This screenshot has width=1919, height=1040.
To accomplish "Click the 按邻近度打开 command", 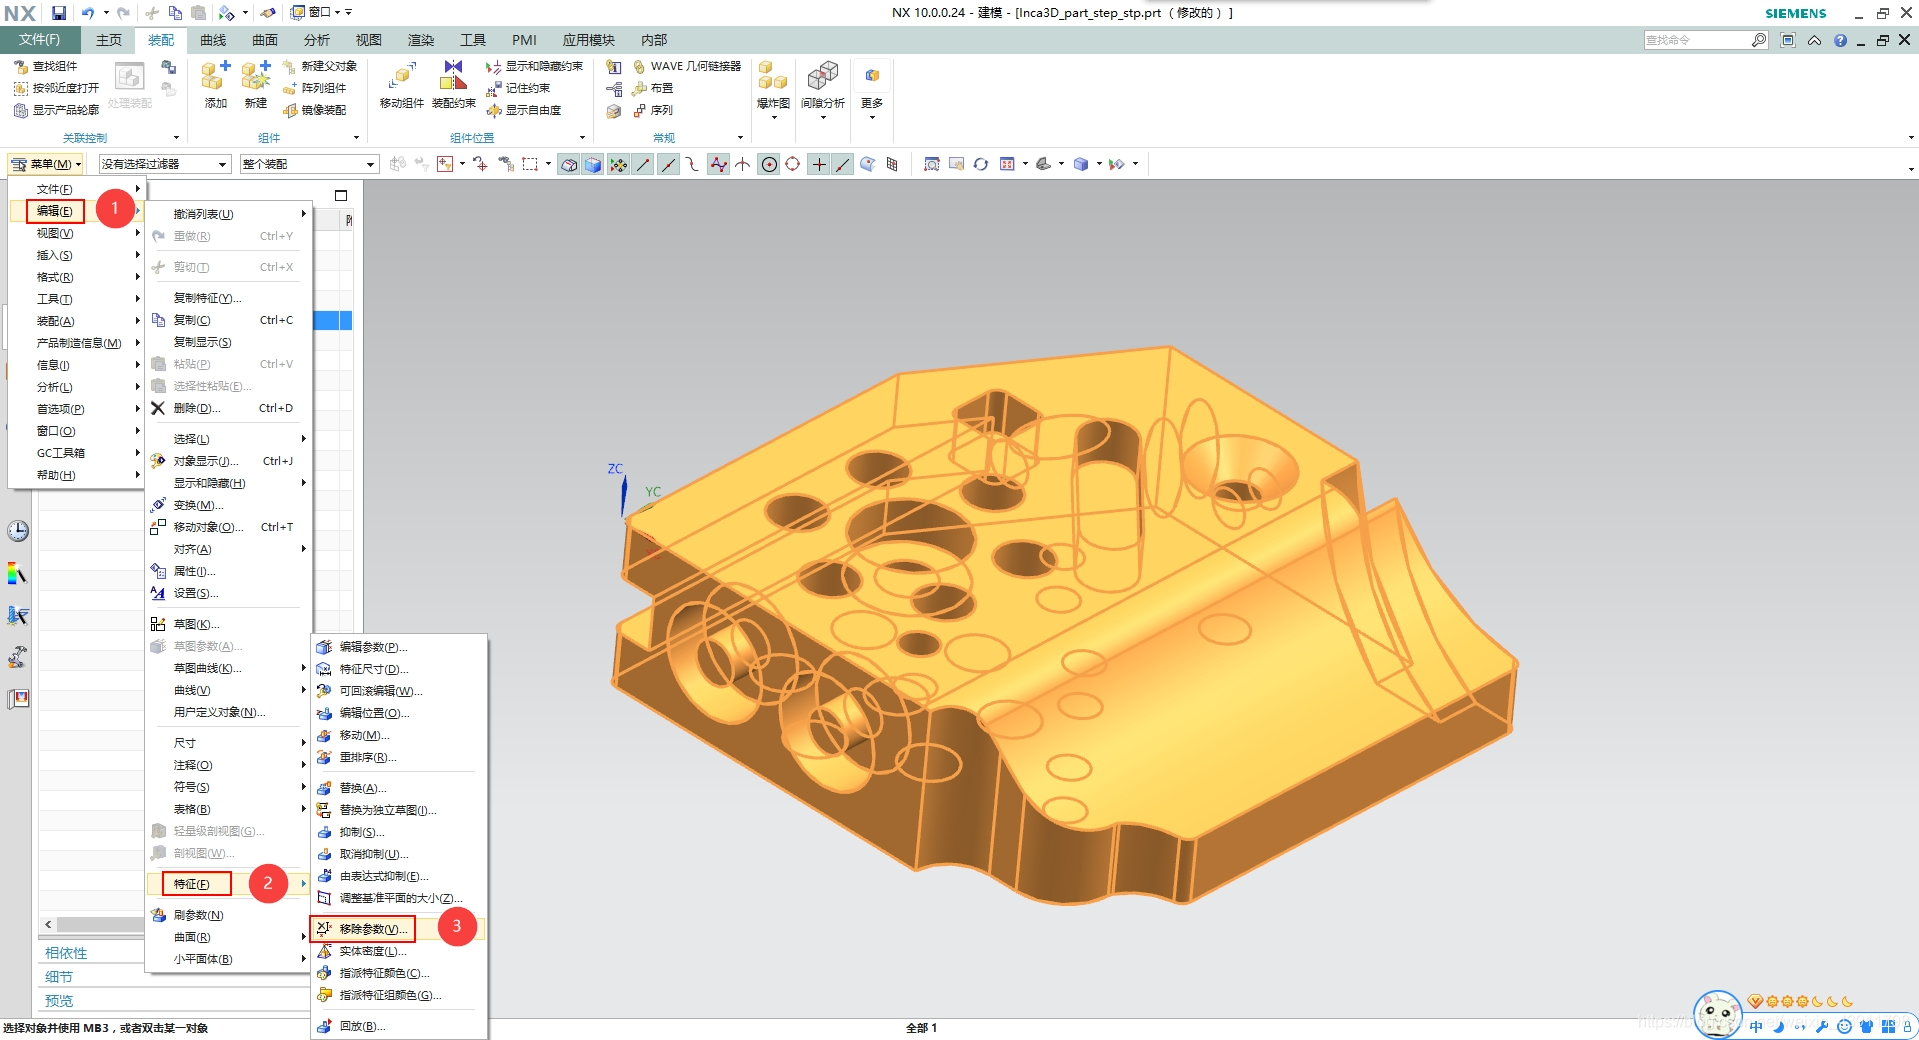I will point(57,88).
